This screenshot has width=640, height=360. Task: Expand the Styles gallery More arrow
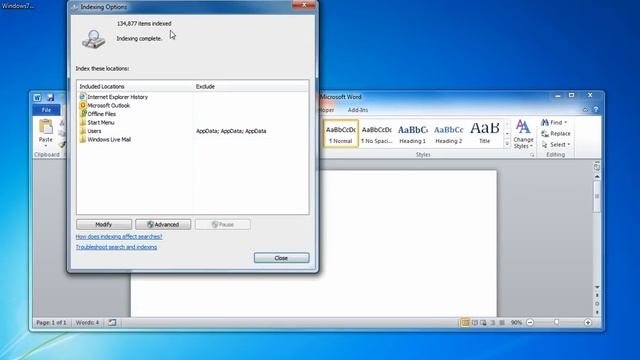point(507,143)
